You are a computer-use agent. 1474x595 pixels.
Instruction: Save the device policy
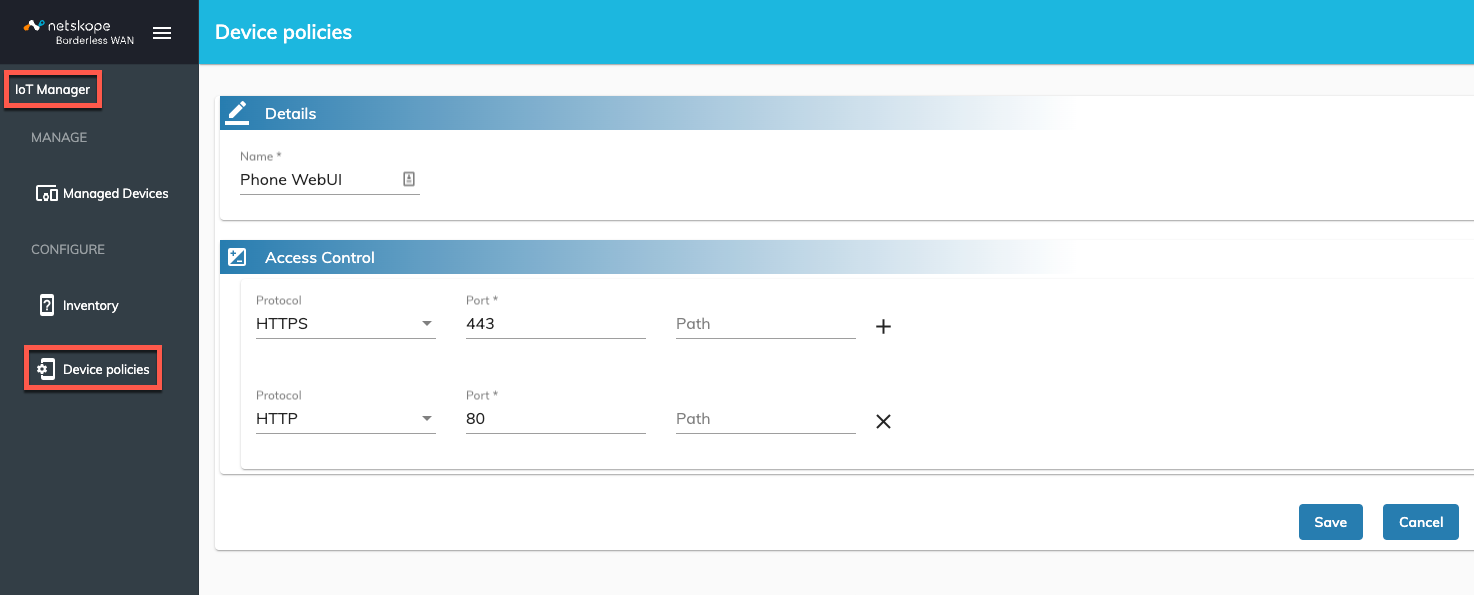pyautogui.click(x=1330, y=522)
